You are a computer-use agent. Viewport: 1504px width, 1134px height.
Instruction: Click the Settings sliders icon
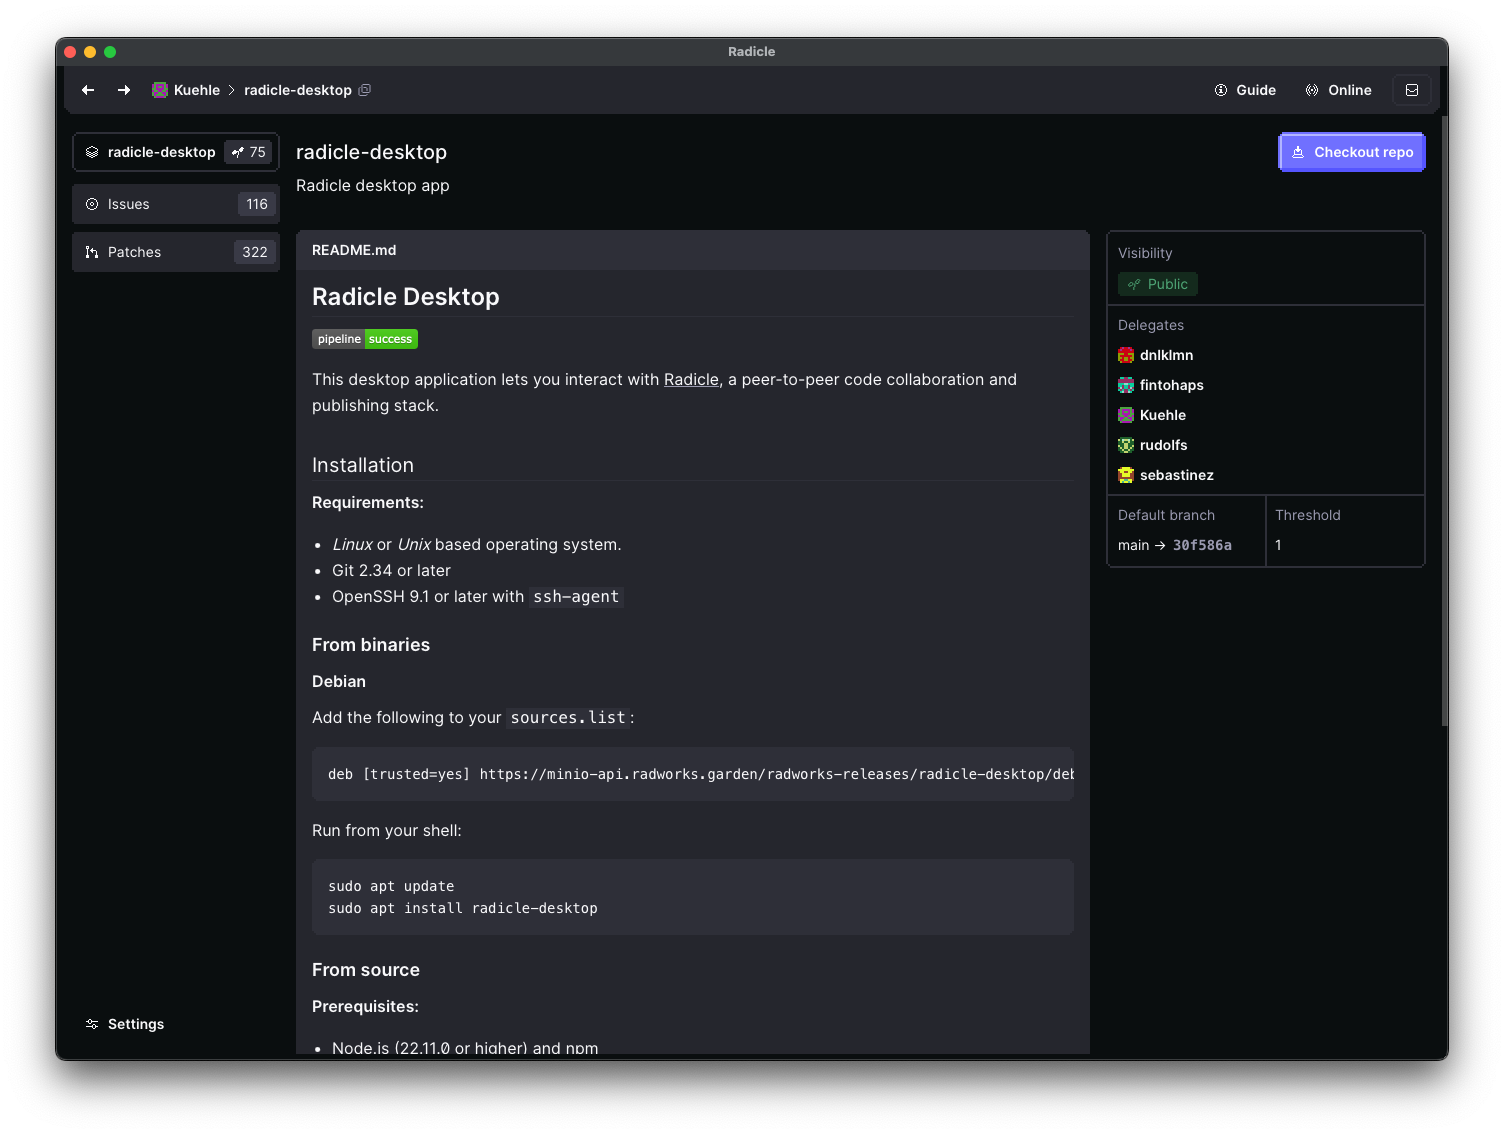[92, 1024]
